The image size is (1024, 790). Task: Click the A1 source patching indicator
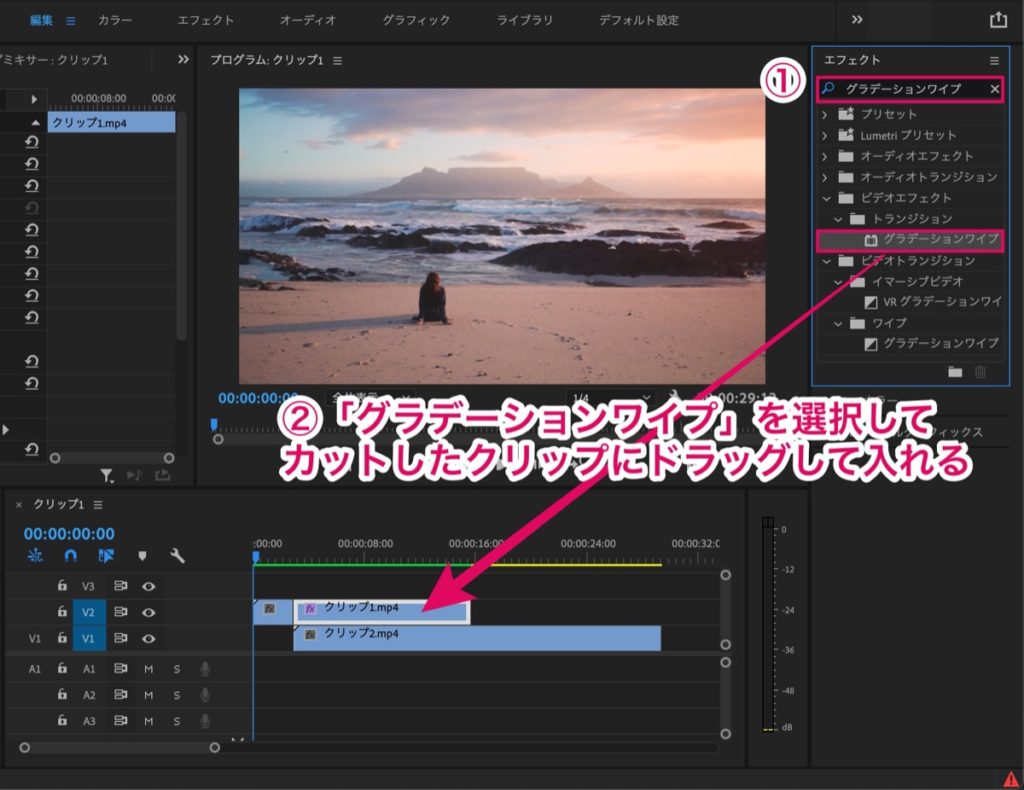(35, 669)
